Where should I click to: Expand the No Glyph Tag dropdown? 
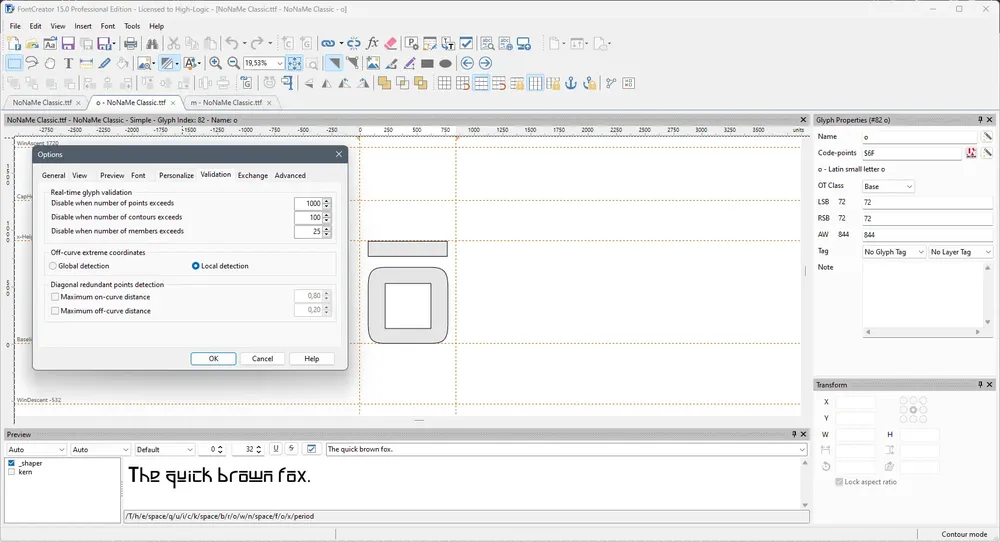(x=894, y=252)
